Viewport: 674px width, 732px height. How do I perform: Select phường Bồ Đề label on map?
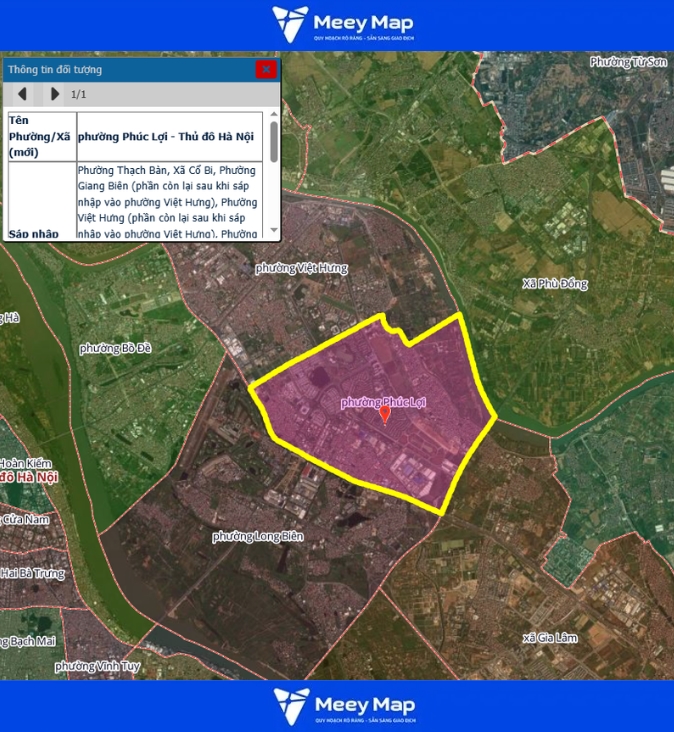115,348
